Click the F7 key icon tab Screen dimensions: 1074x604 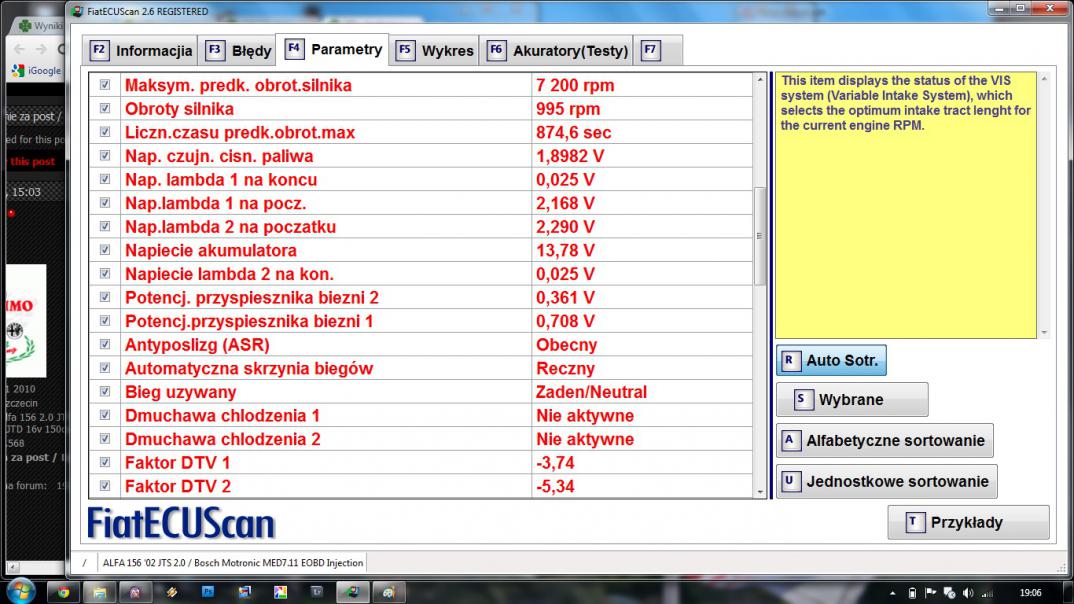pyautogui.click(x=651, y=50)
